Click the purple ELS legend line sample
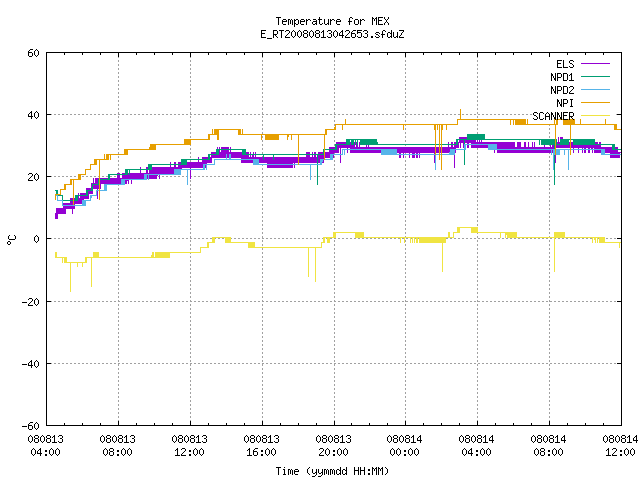The width and height of the screenshot is (640, 480). [x=595, y=64]
